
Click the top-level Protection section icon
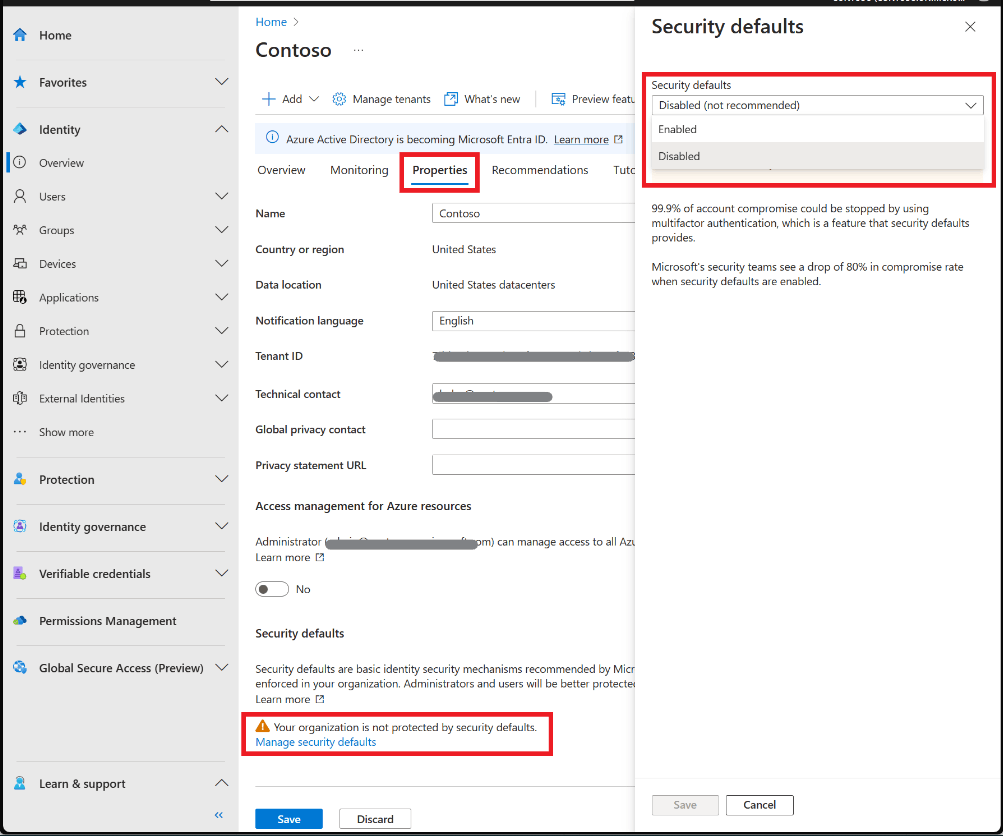(x=20, y=479)
